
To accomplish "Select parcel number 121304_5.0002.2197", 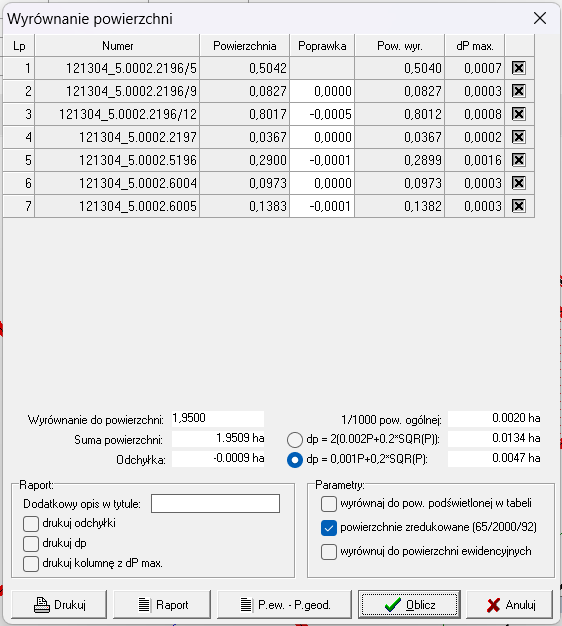I will pos(117,137).
